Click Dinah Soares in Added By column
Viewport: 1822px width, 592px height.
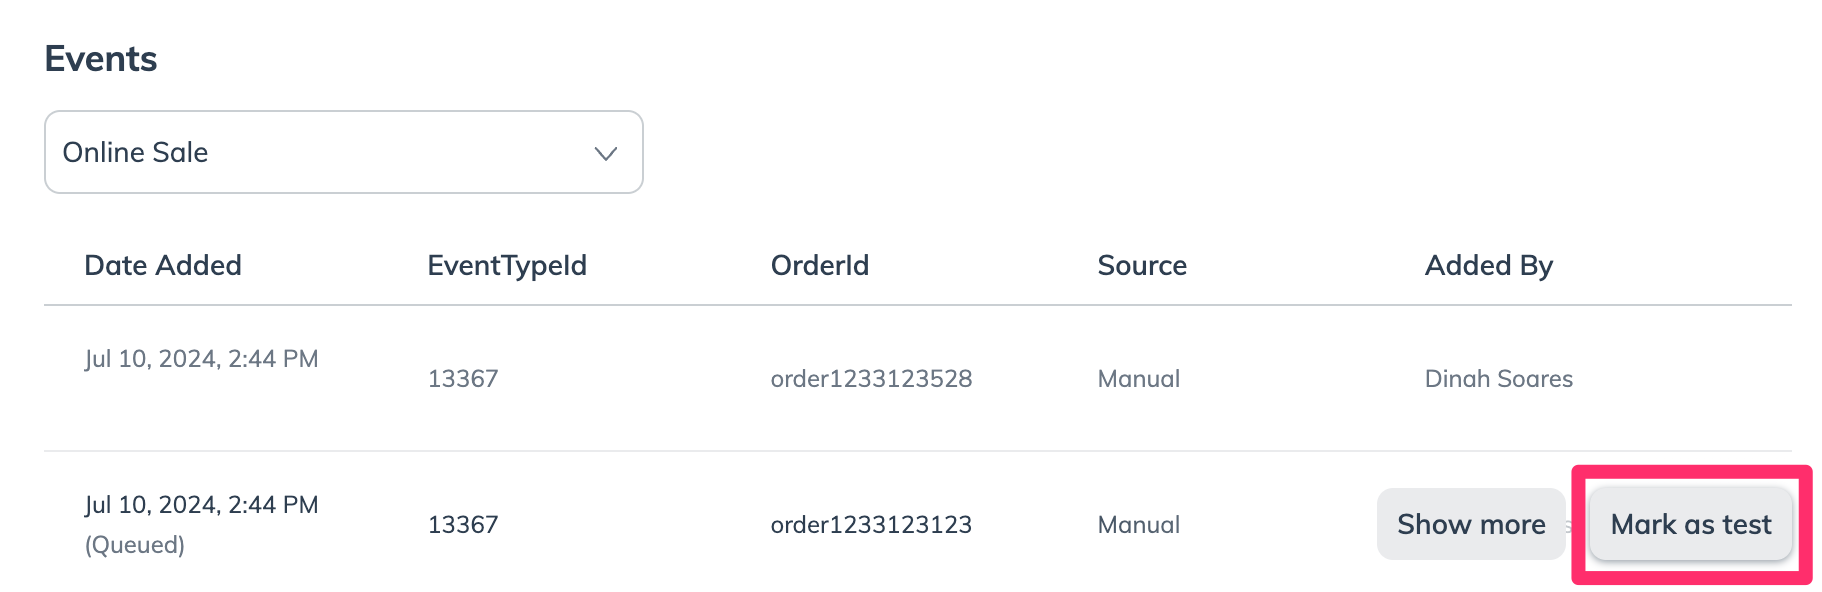[1498, 379]
